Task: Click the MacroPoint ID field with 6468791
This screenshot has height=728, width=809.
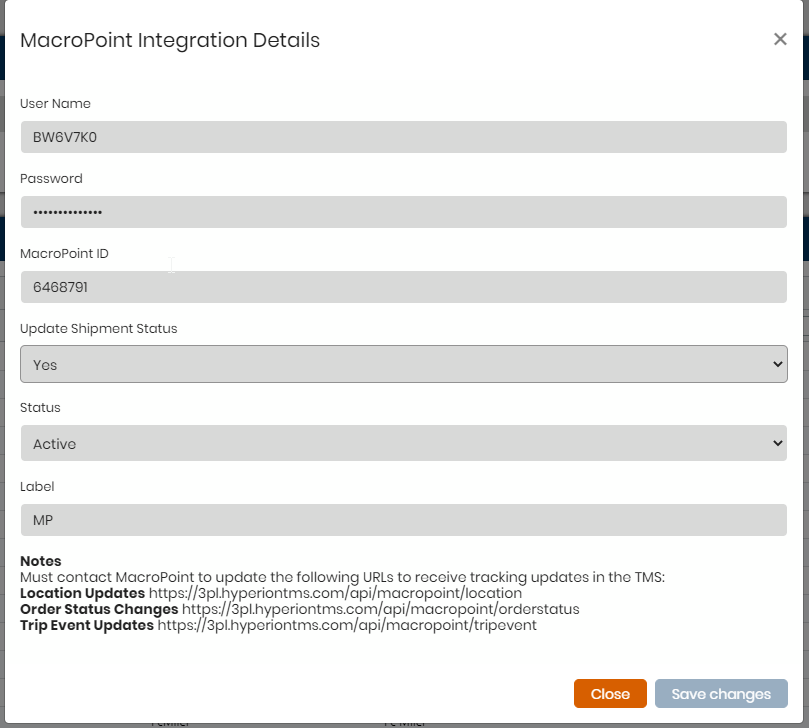Action: (x=403, y=287)
